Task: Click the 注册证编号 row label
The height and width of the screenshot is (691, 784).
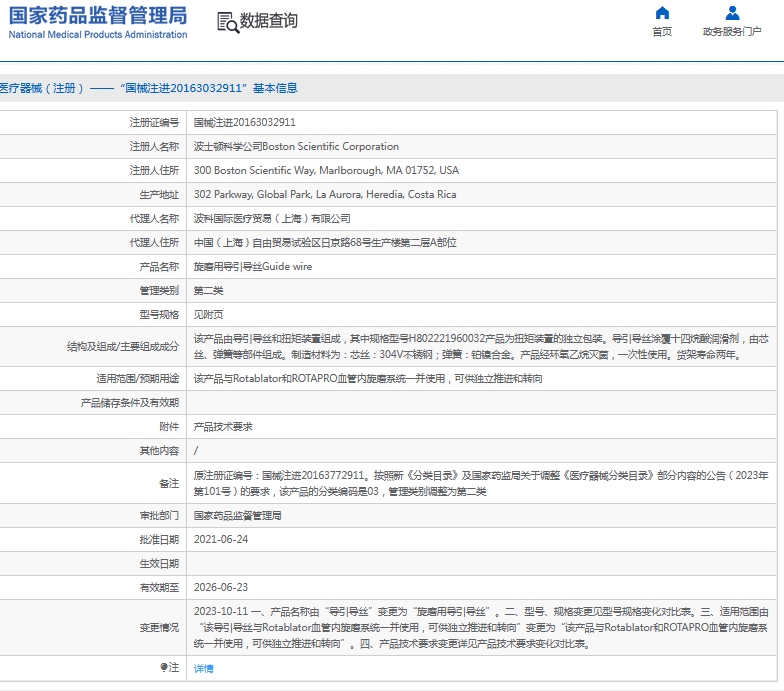Action: 154,122
